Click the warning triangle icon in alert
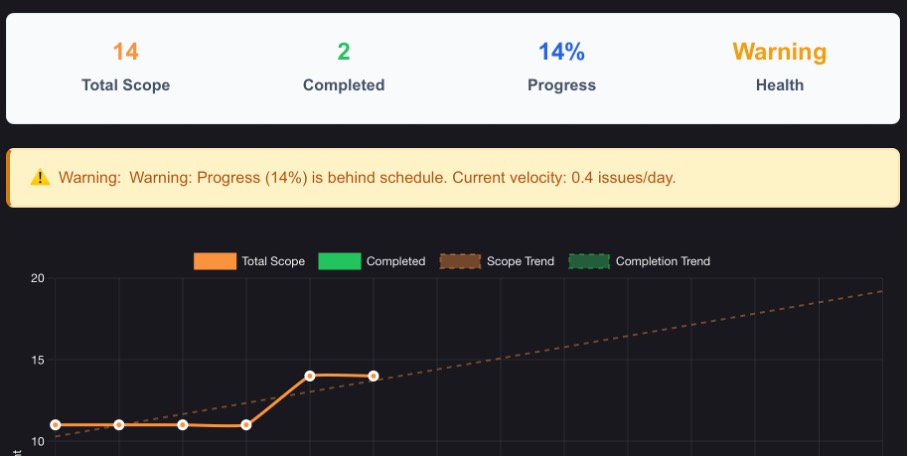Viewport: 908px width, 456px height. tap(40, 178)
